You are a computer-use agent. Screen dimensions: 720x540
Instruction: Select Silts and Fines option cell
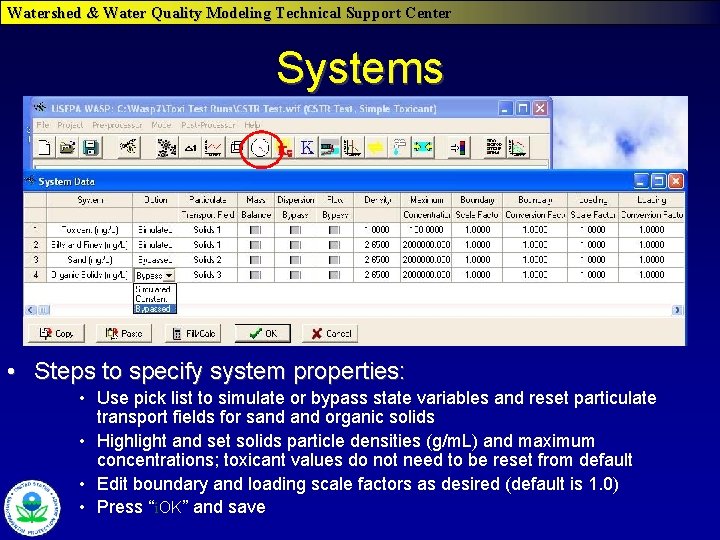click(155, 245)
